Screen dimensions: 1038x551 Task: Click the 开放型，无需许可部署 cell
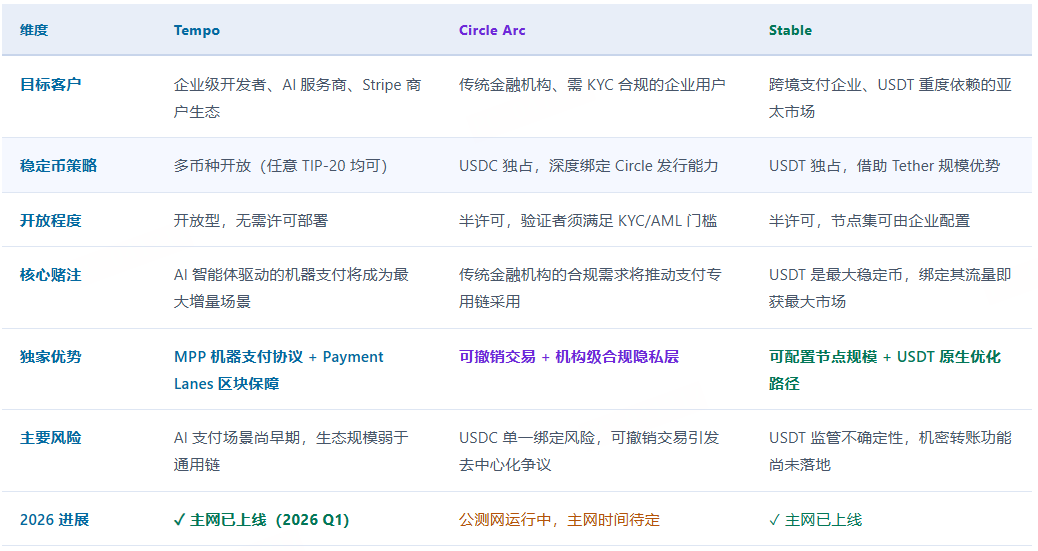tap(250, 220)
